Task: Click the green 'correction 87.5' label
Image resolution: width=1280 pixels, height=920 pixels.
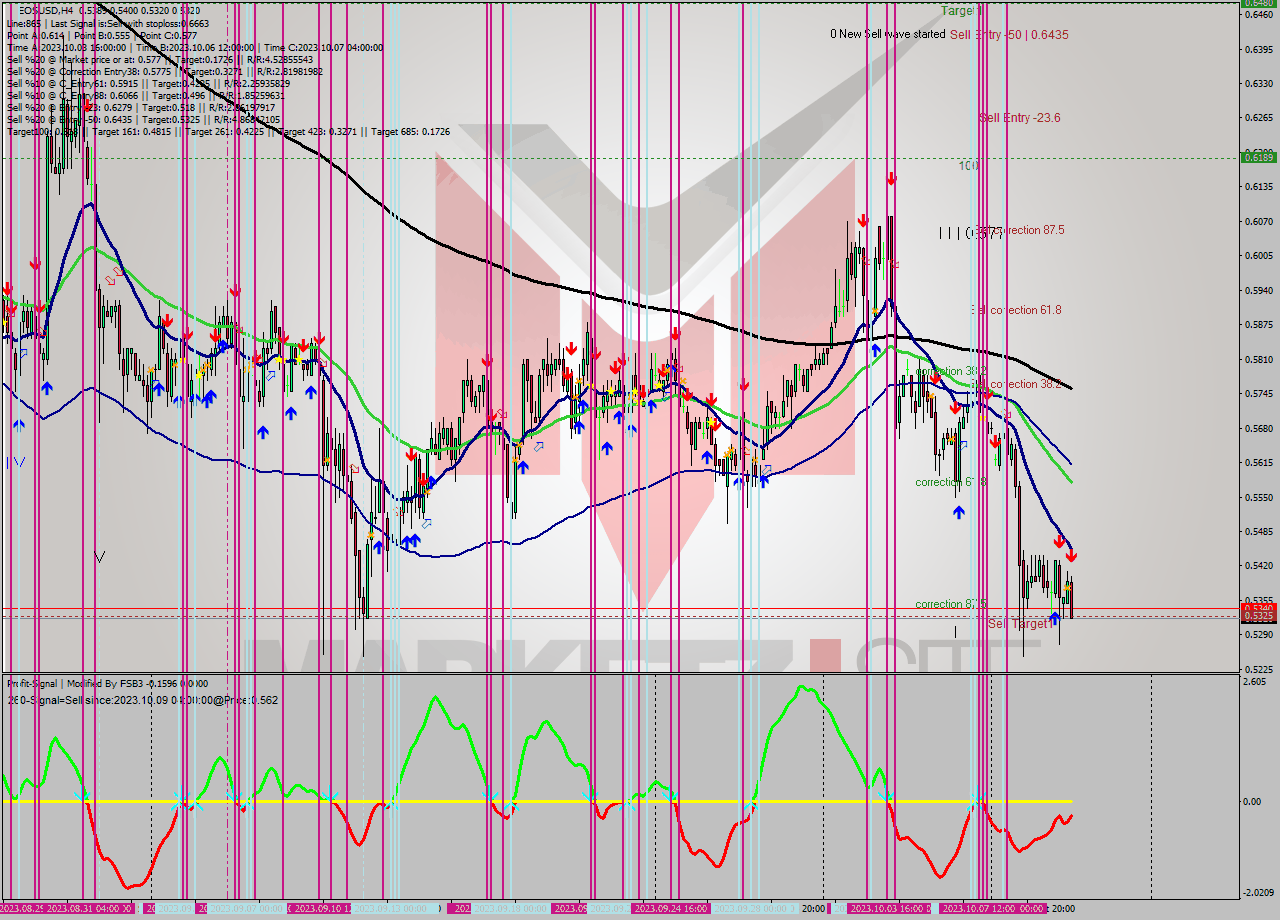Action: 951,604
